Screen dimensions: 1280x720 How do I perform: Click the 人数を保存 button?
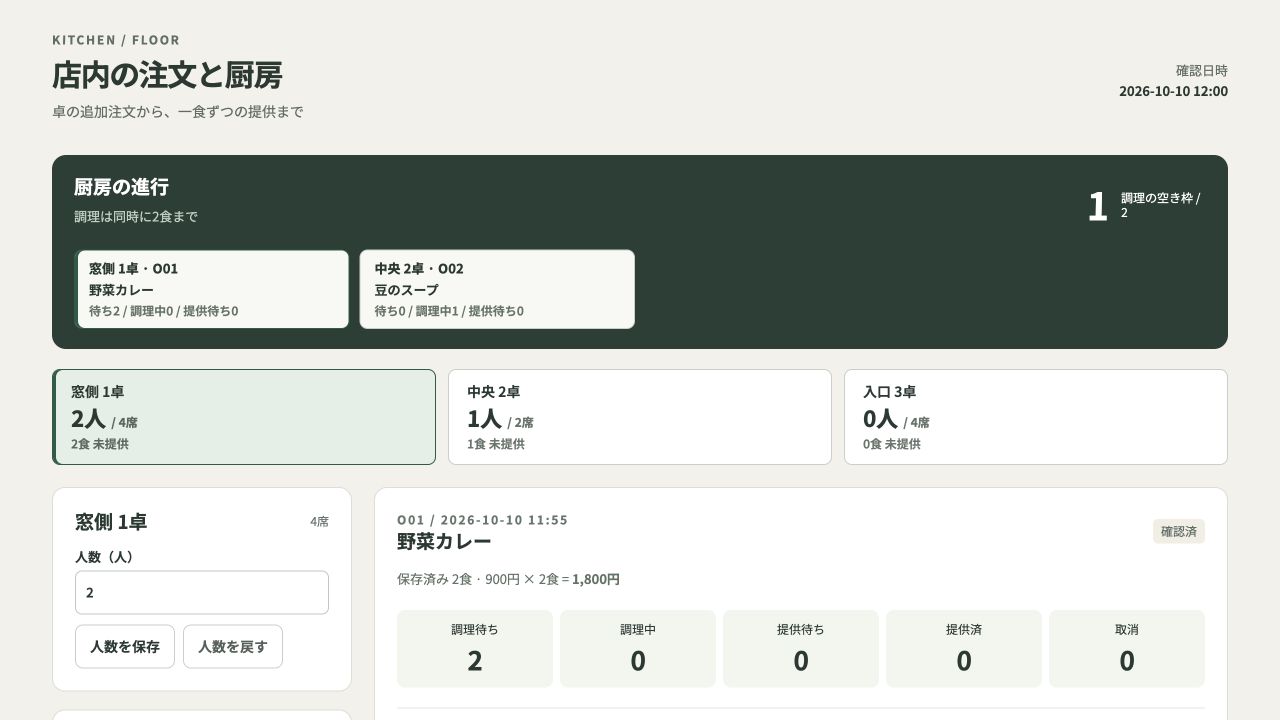click(x=125, y=647)
